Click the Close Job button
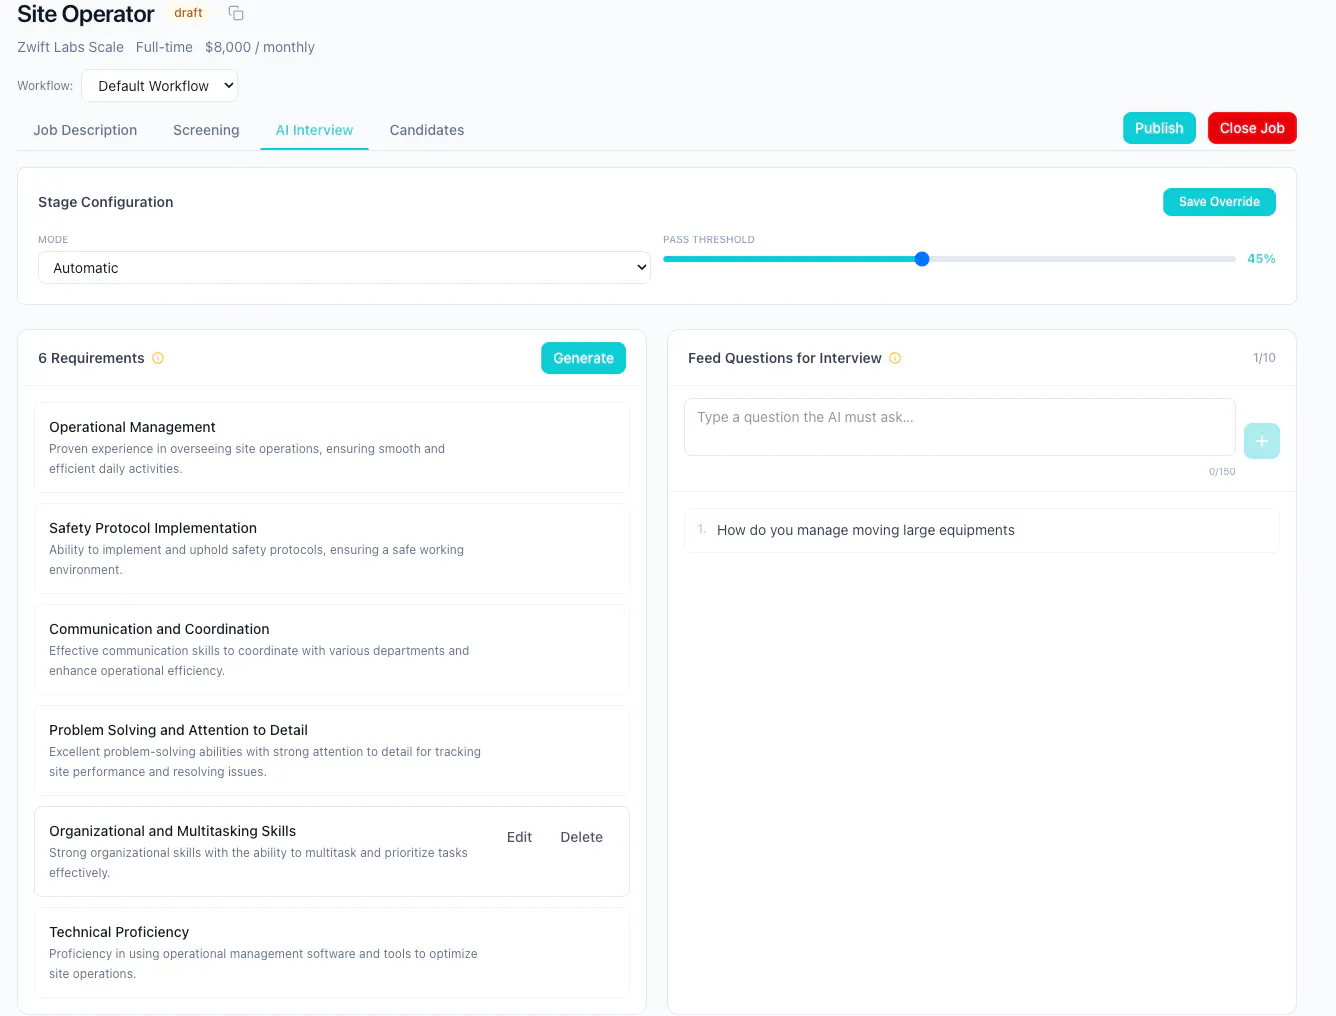 [x=1252, y=128]
